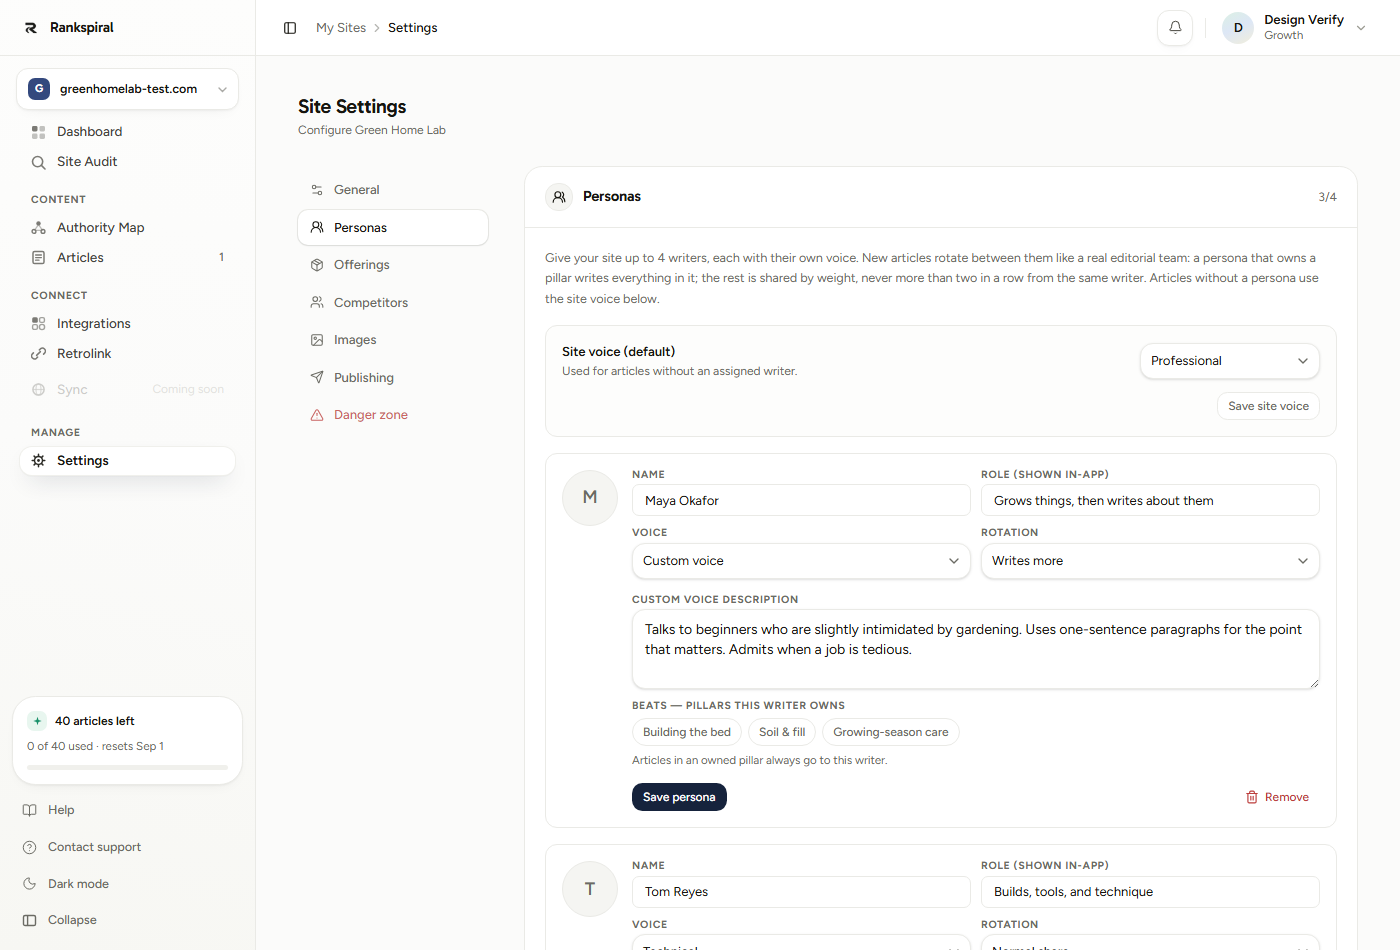The height and width of the screenshot is (950, 1400).
Task: Select the Soil & fill beat chip
Action: click(x=782, y=732)
